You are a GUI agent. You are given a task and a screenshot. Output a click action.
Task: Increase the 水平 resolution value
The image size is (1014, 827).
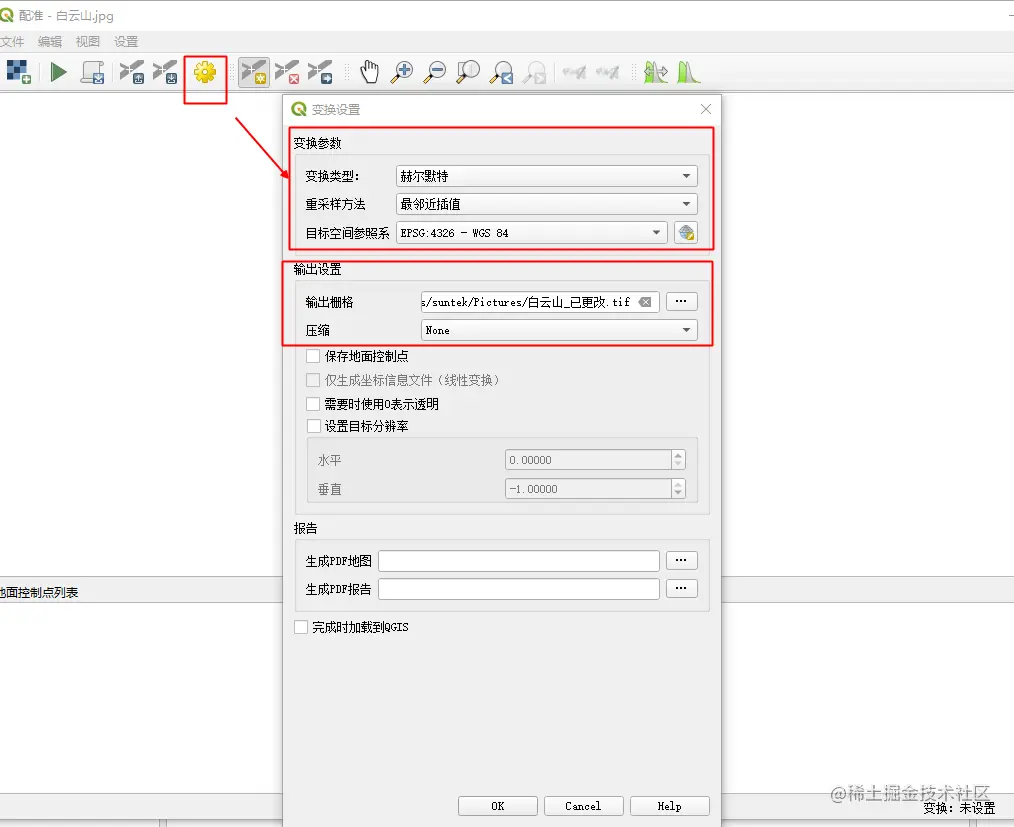678,455
